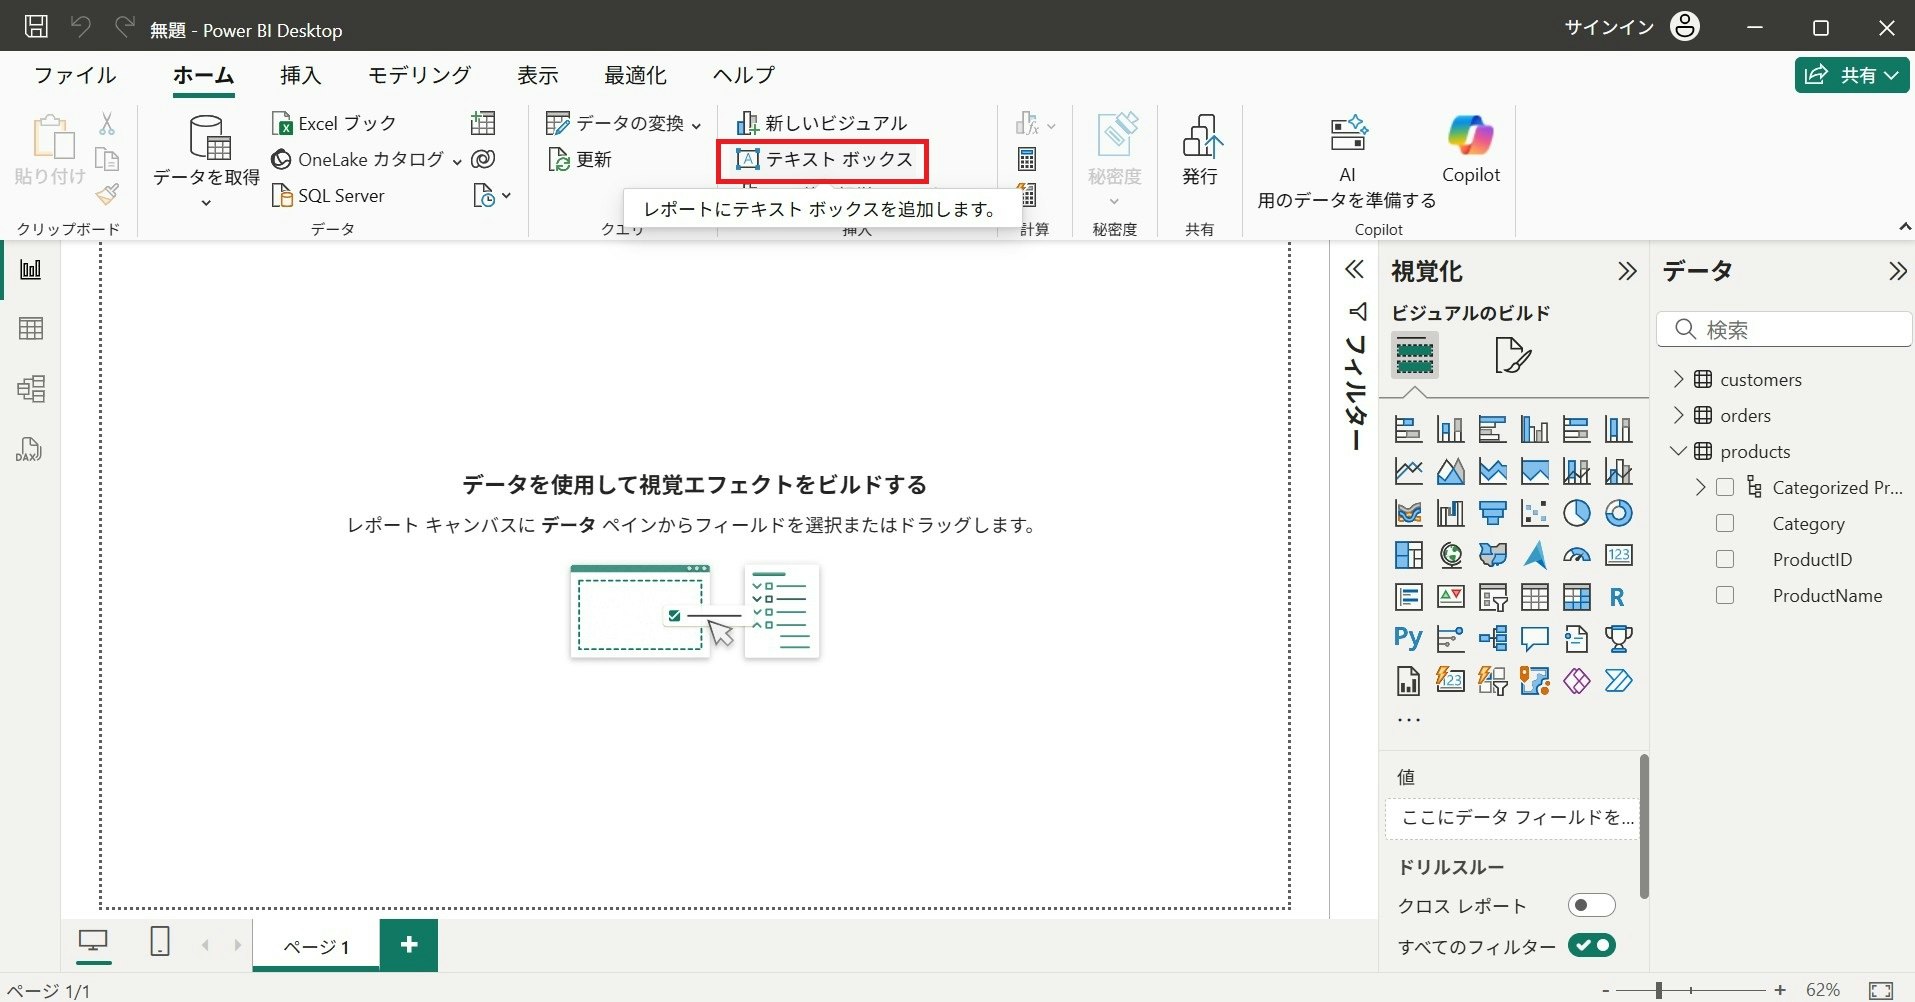Viewport: 1915px width, 1002px height.
Task: Expand the customers table
Action: click(x=1679, y=379)
